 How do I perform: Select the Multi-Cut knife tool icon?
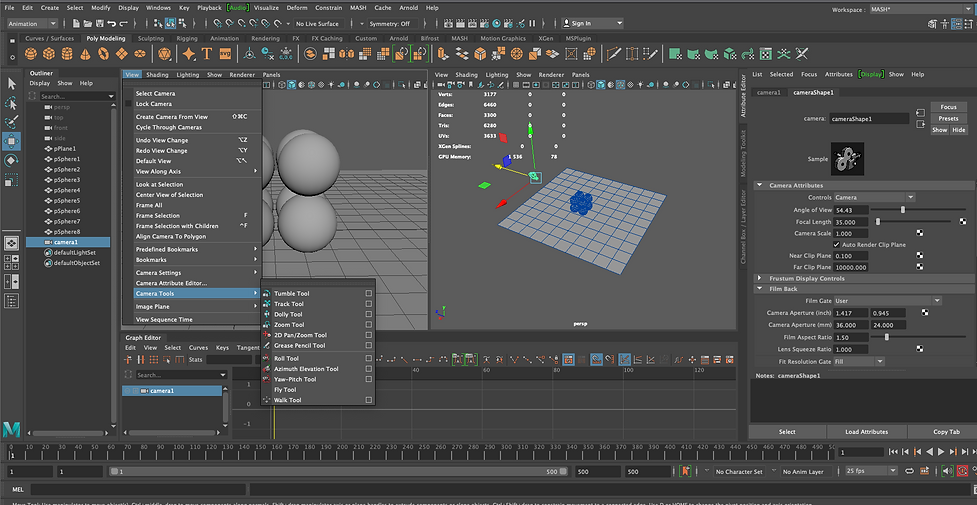[614, 54]
